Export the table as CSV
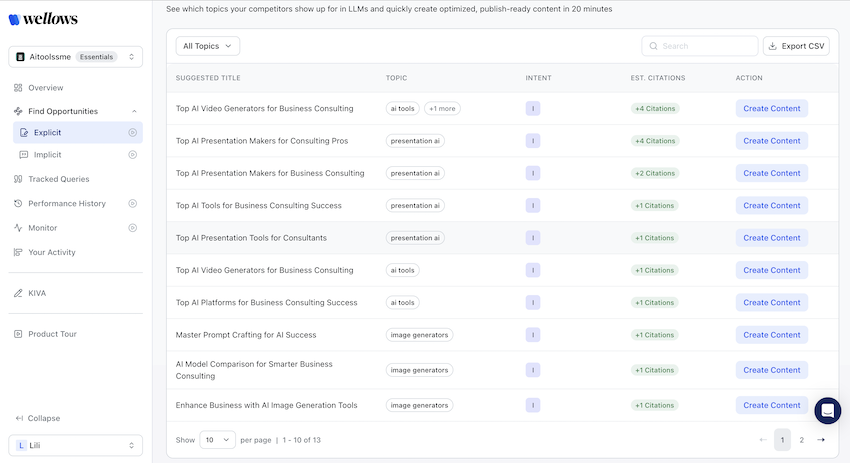 pyautogui.click(x=796, y=46)
